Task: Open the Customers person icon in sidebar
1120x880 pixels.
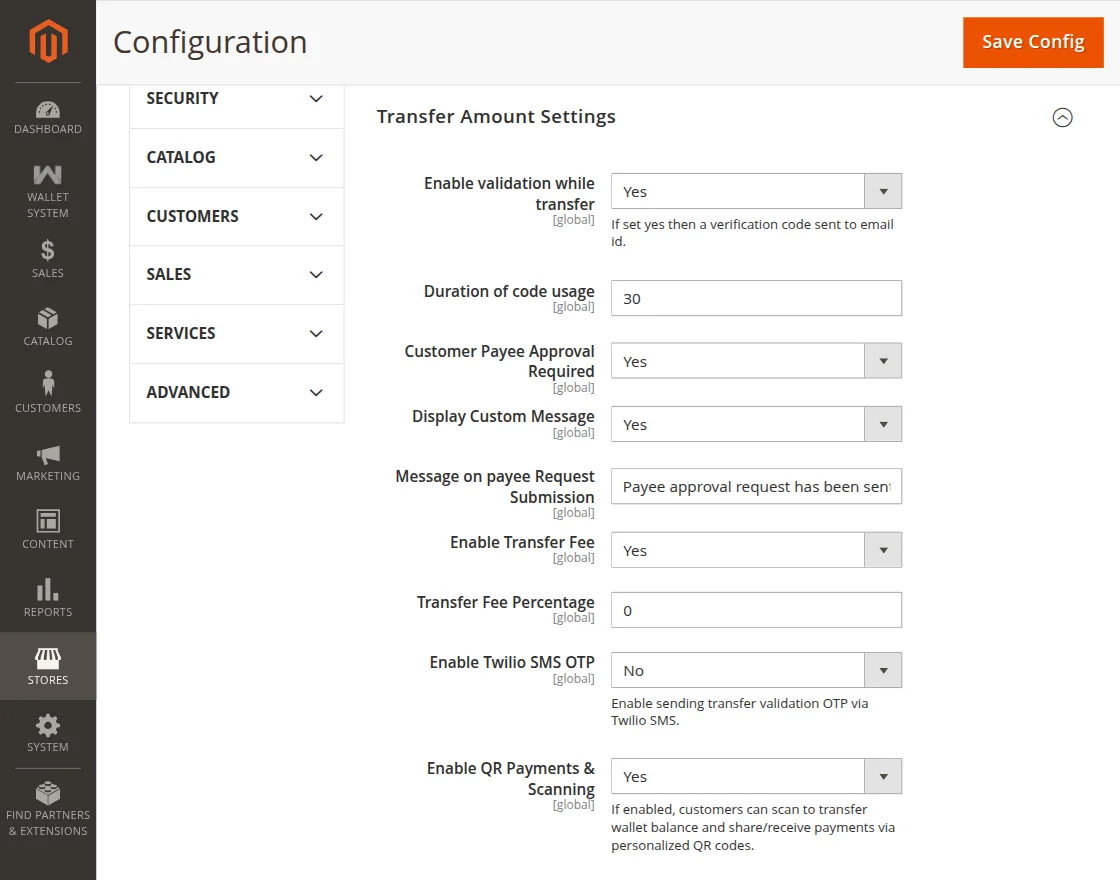Action: 48,383
